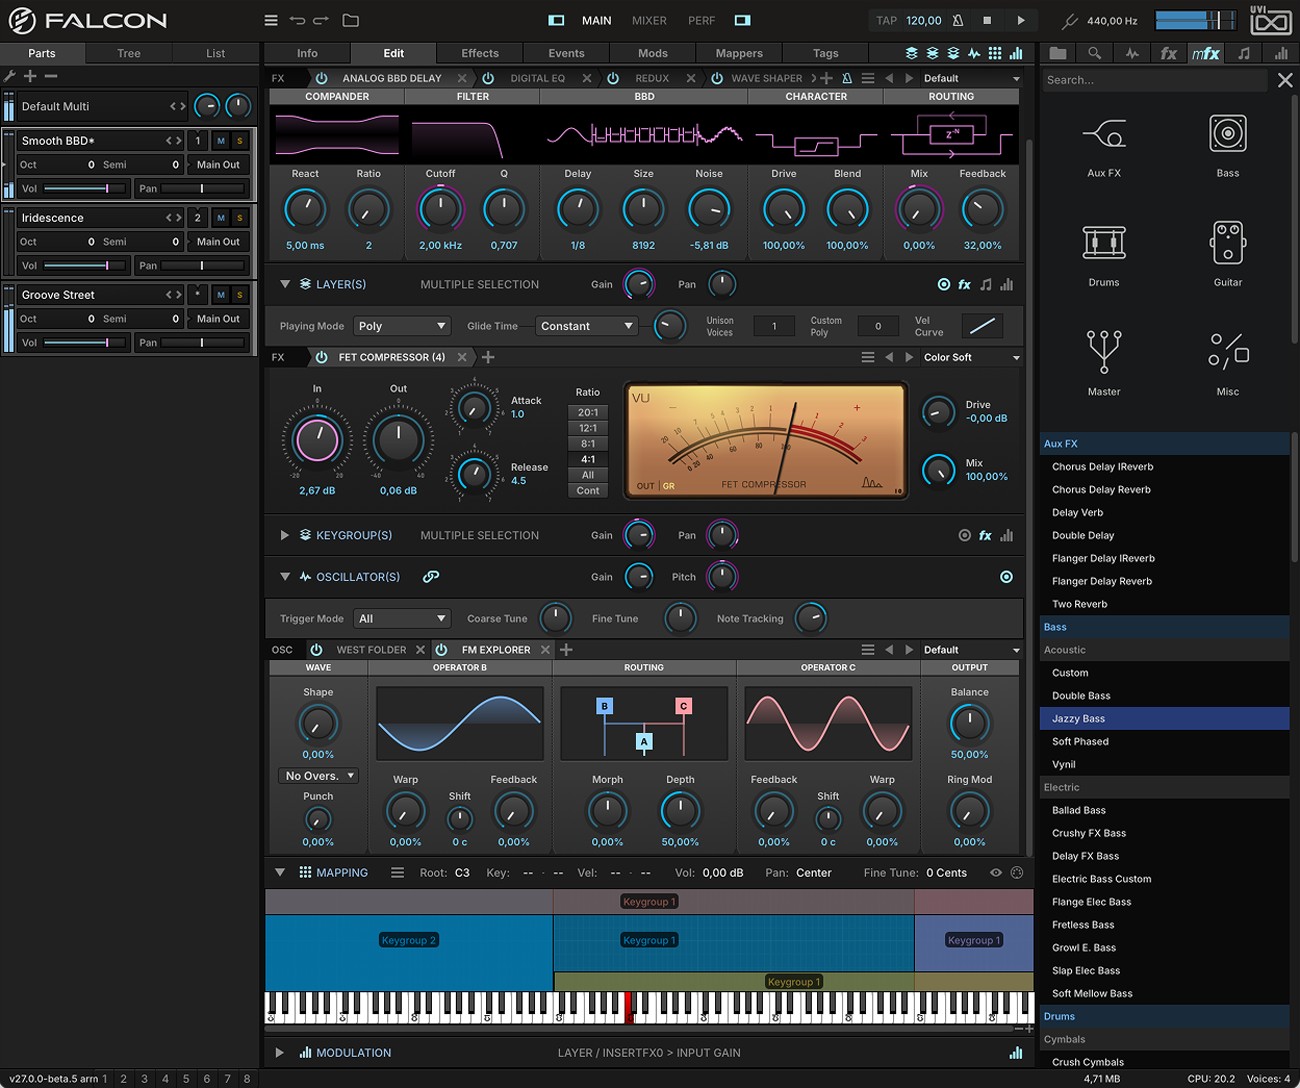Toggle power for the FET COMPRESSOR effect
This screenshot has width=1300, height=1088.
pyautogui.click(x=321, y=357)
